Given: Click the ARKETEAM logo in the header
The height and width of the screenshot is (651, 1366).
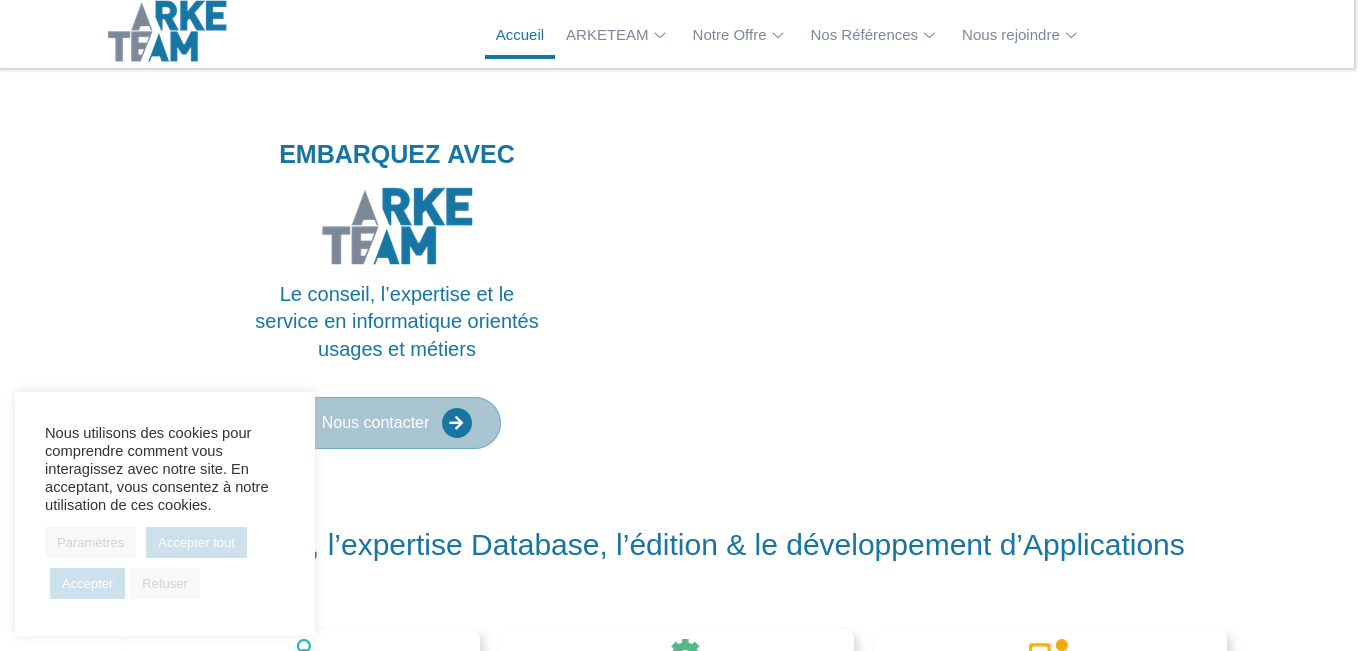Looking at the screenshot, I should (167, 31).
